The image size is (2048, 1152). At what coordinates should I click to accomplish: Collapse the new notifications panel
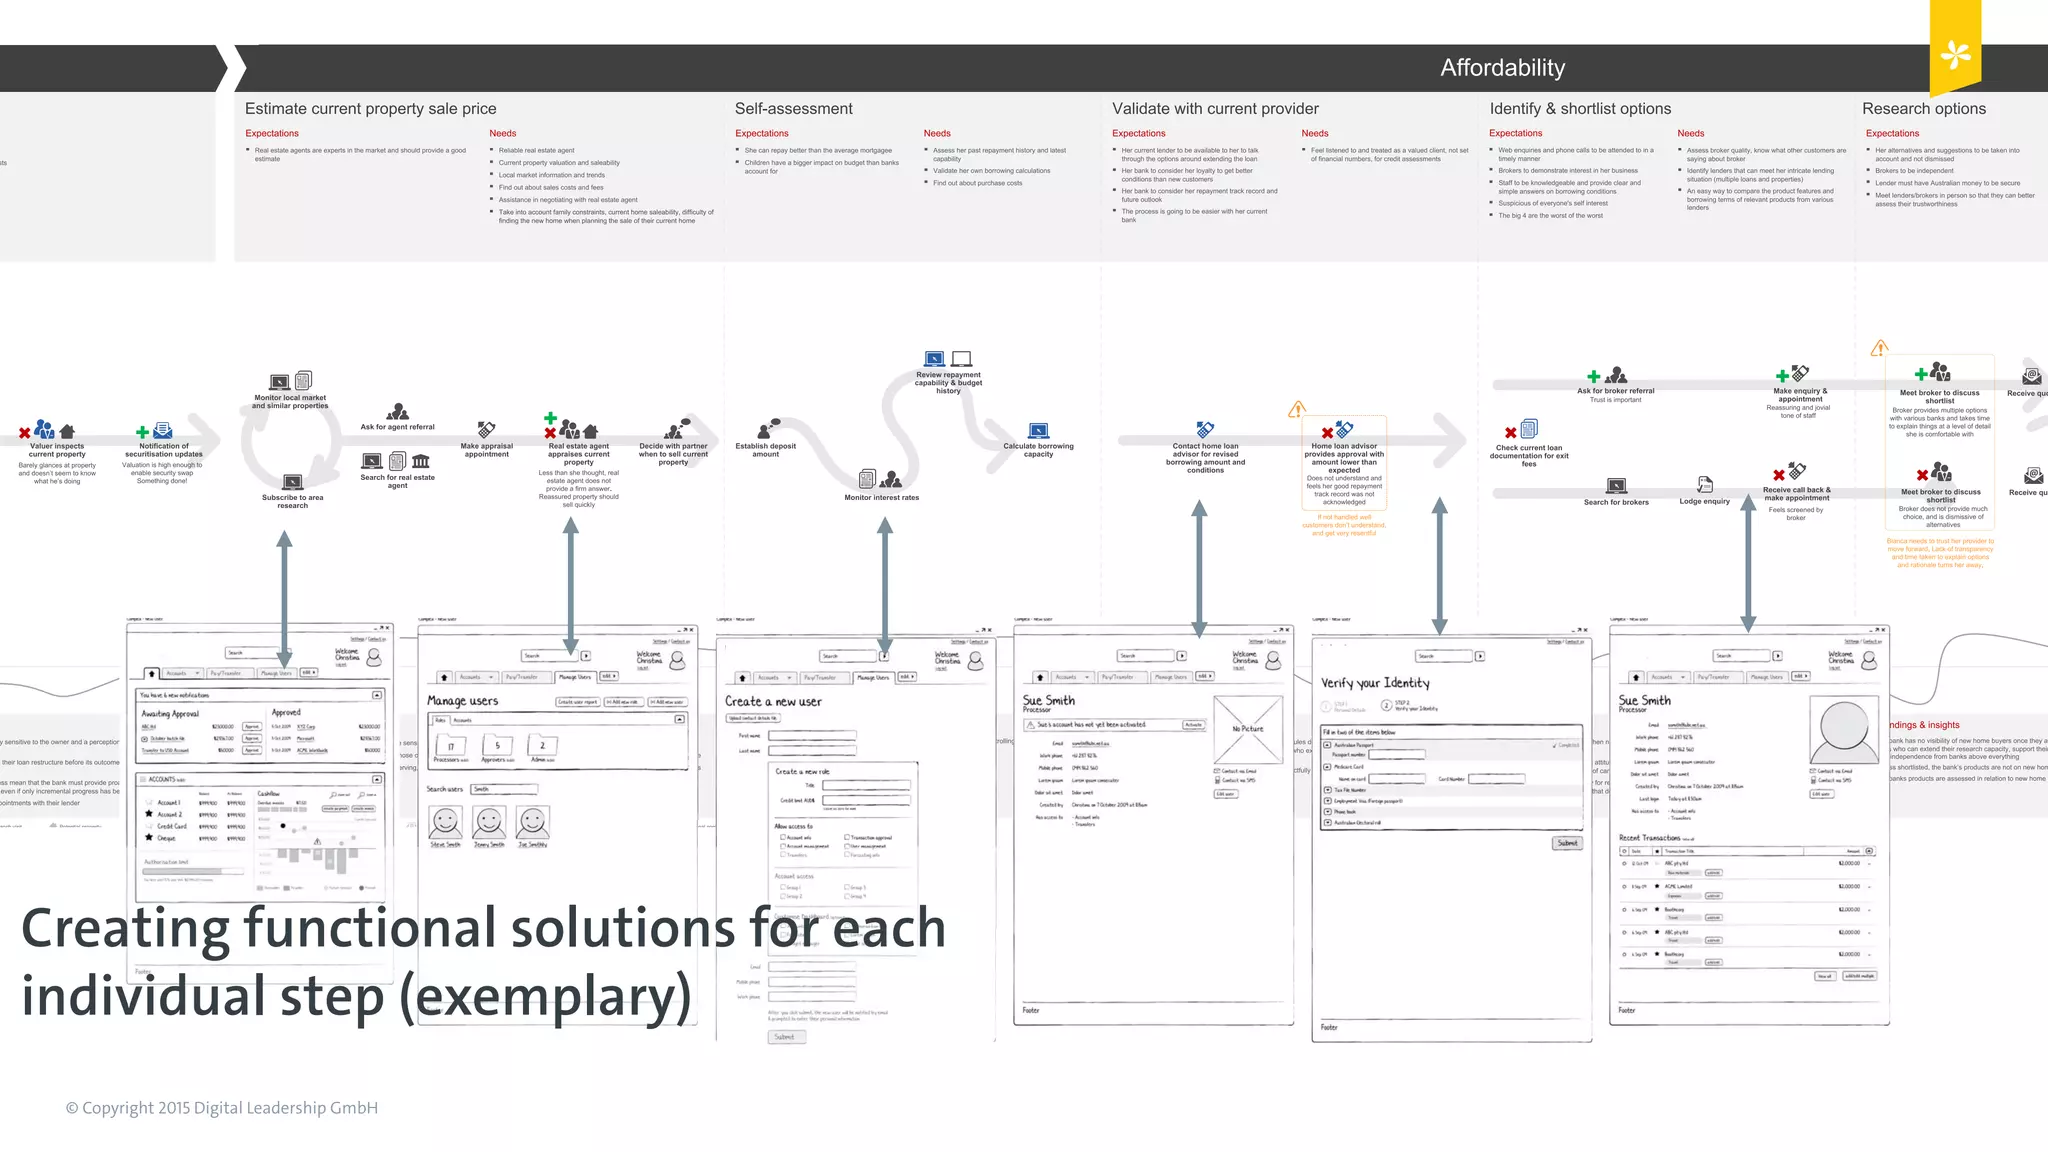click(x=377, y=694)
